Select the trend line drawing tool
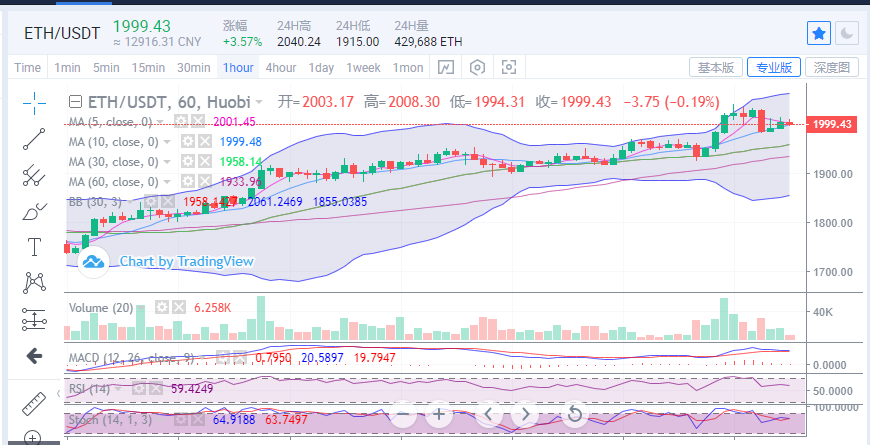 pyautogui.click(x=34, y=139)
